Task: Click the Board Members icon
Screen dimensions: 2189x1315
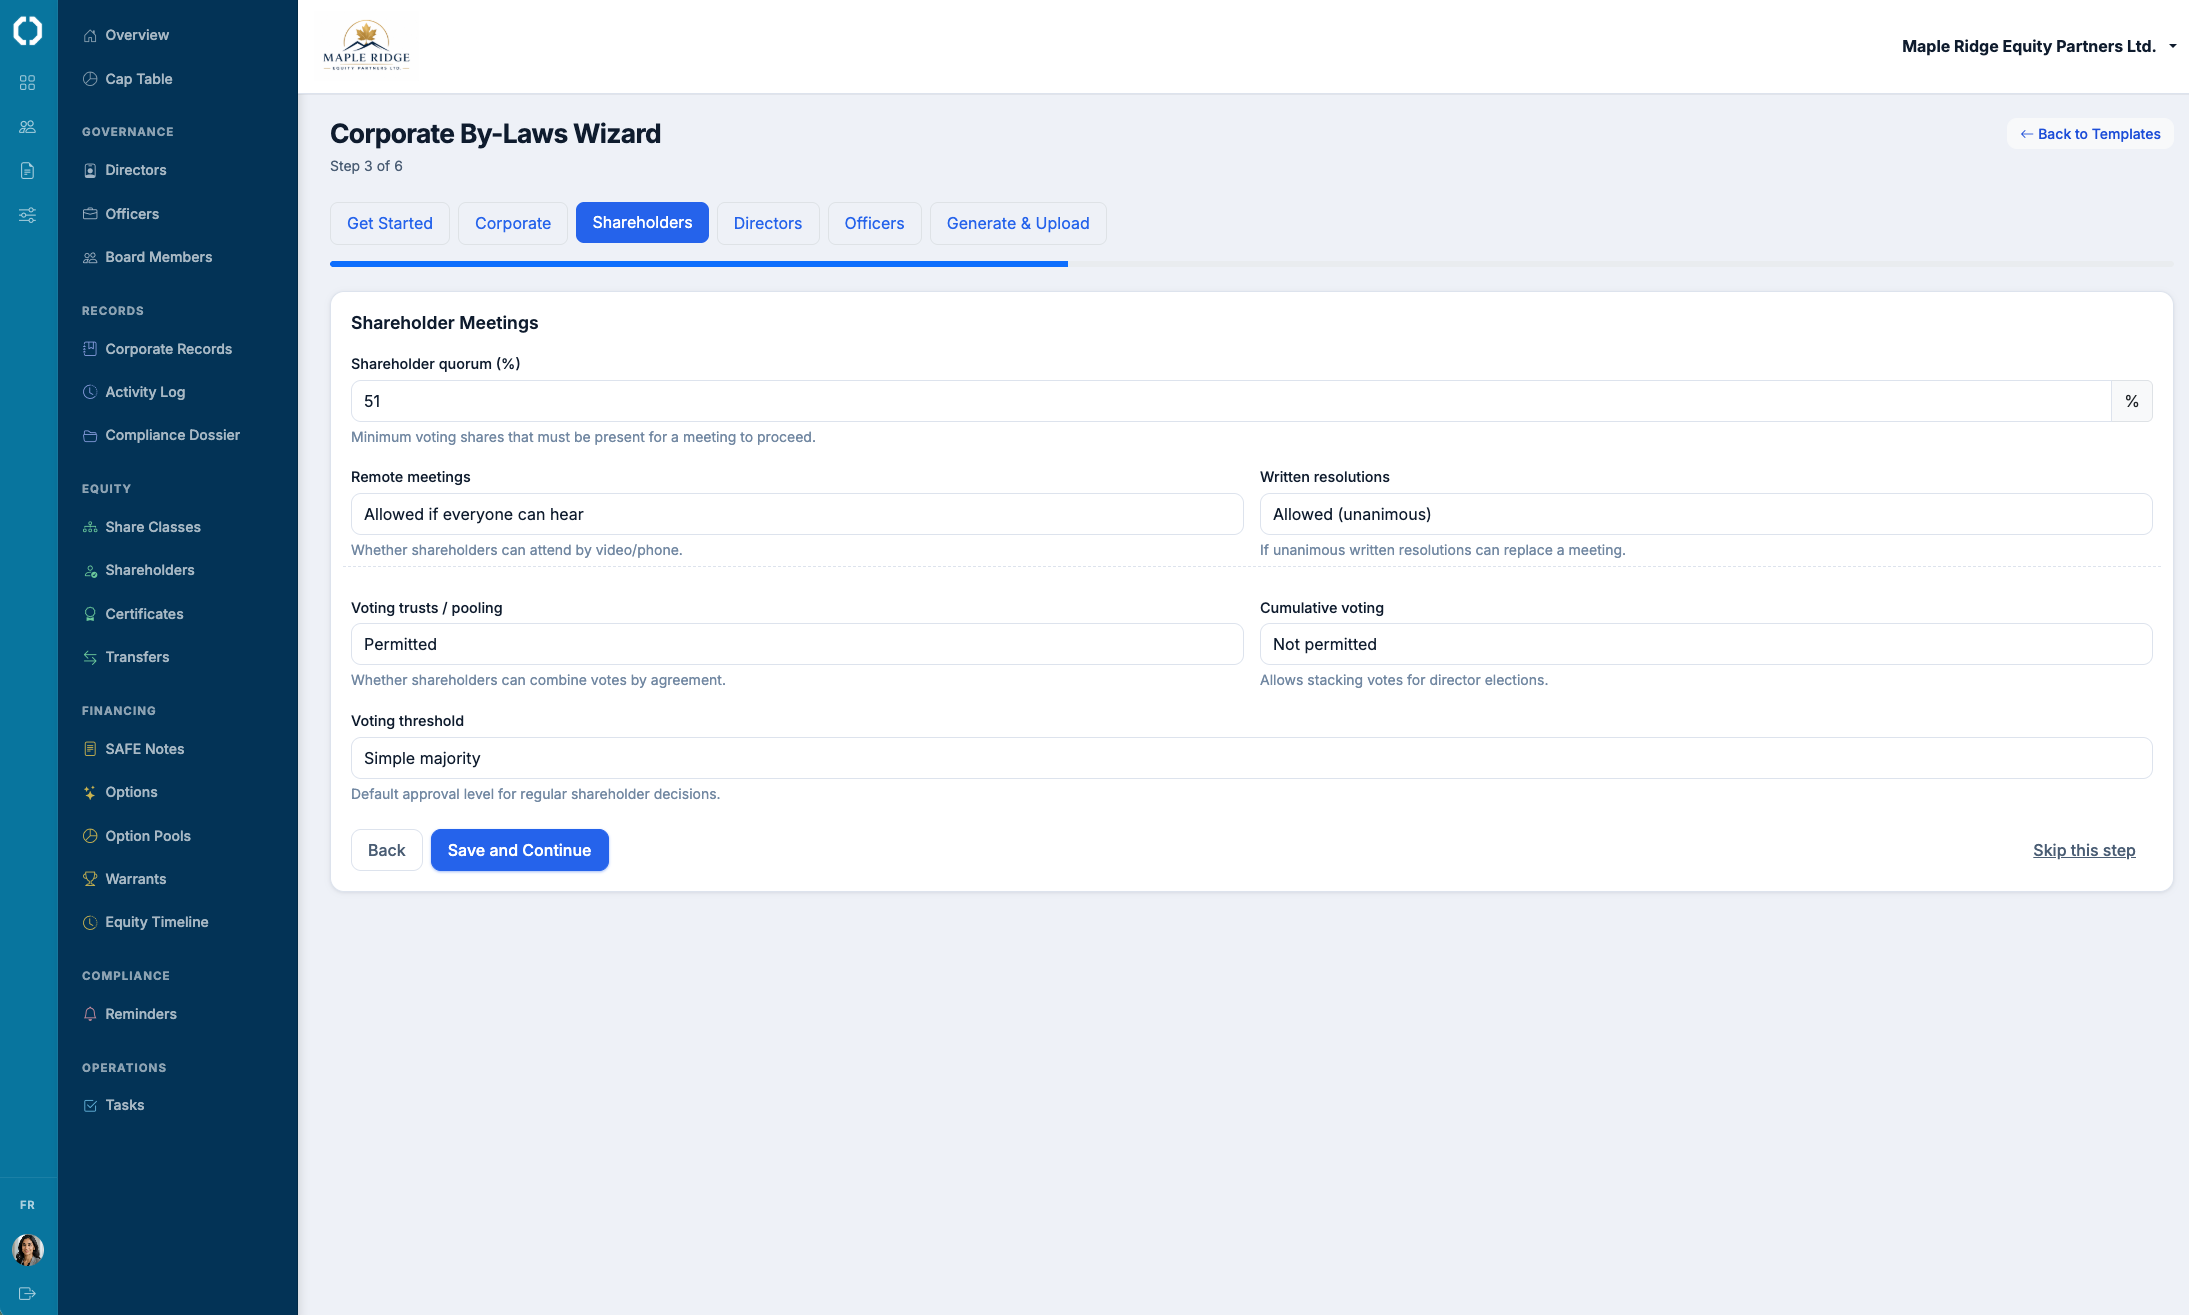Action: click(90, 257)
